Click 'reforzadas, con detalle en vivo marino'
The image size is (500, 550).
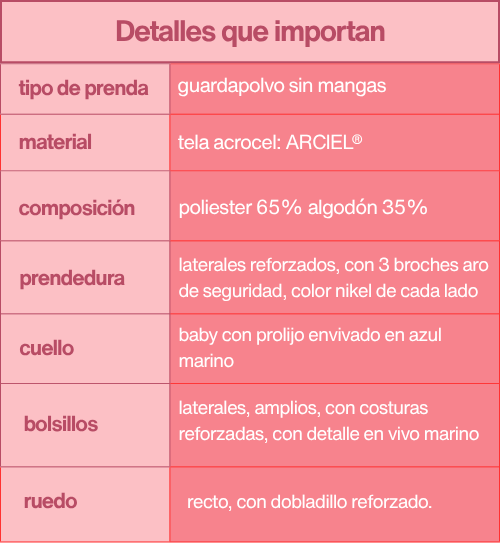(329, 434)
